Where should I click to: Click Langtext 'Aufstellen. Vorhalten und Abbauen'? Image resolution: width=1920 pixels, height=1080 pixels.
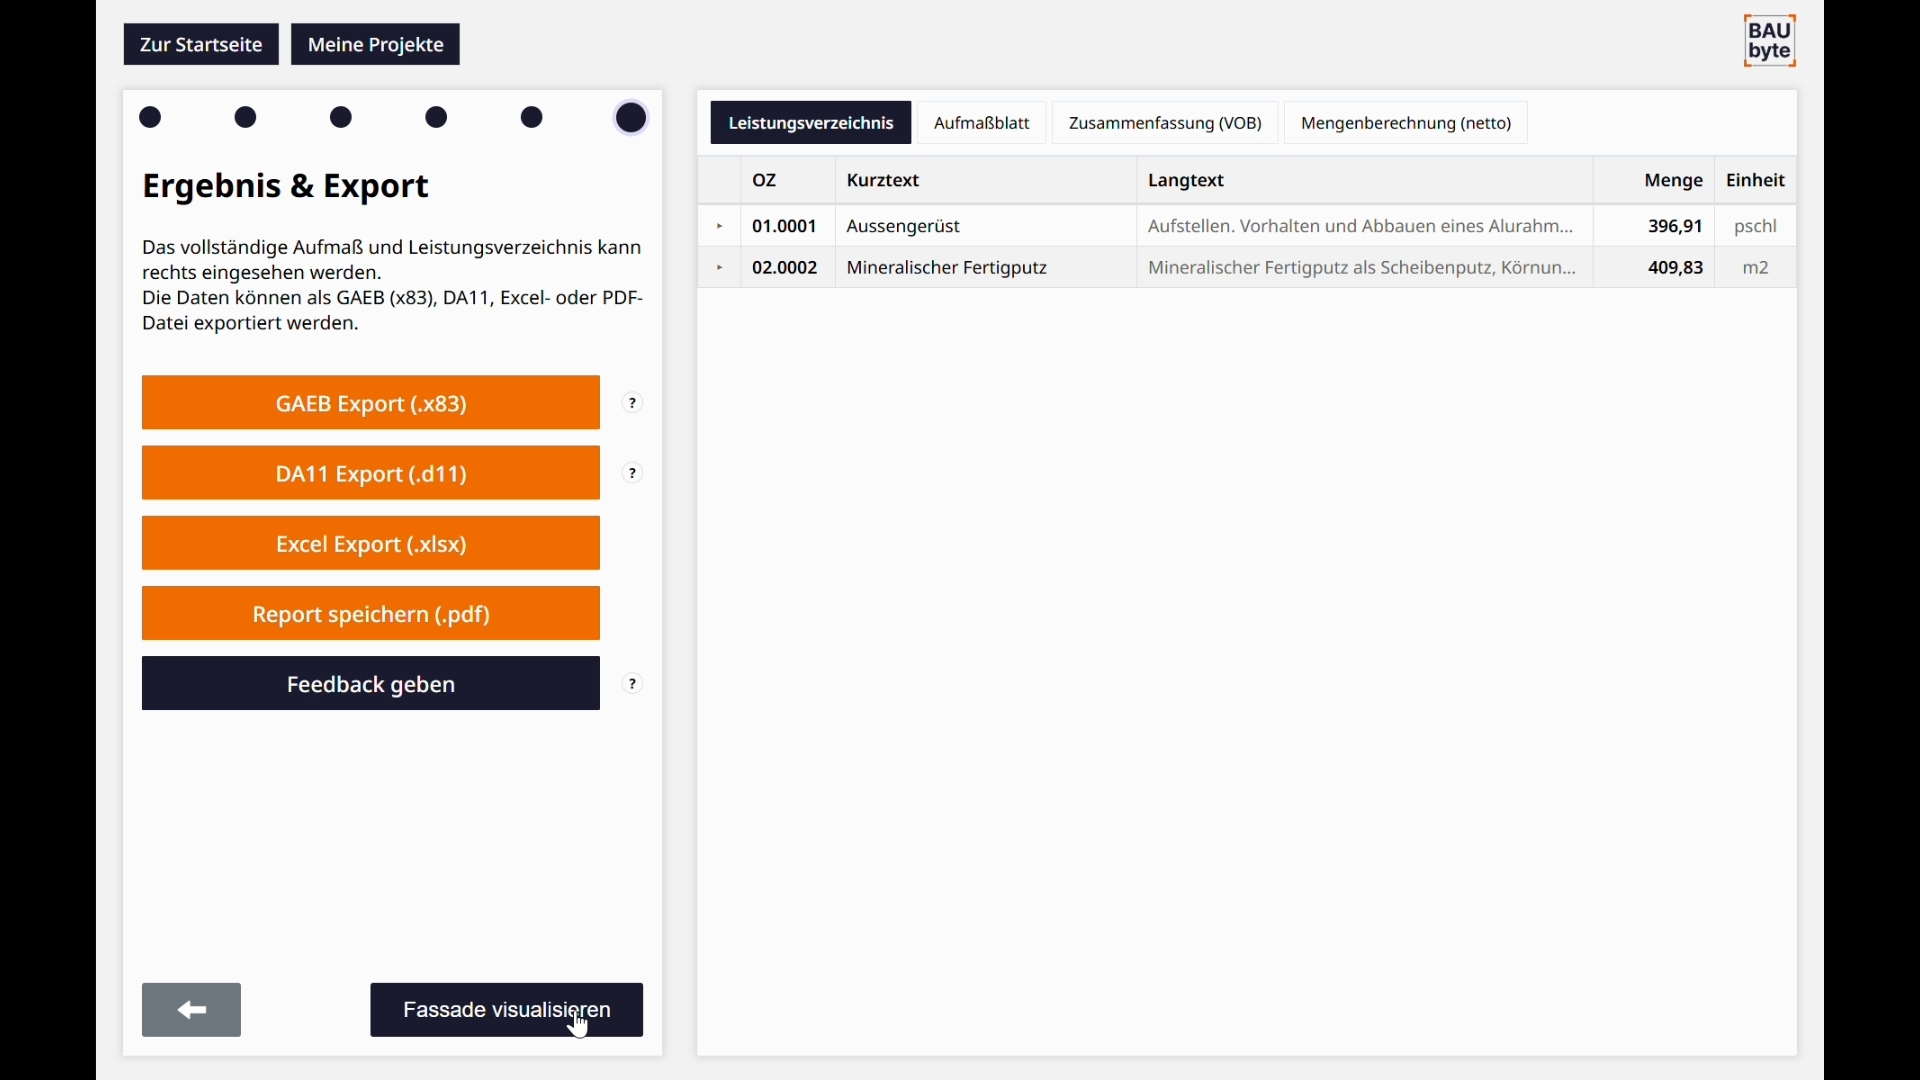(1364, 227)
